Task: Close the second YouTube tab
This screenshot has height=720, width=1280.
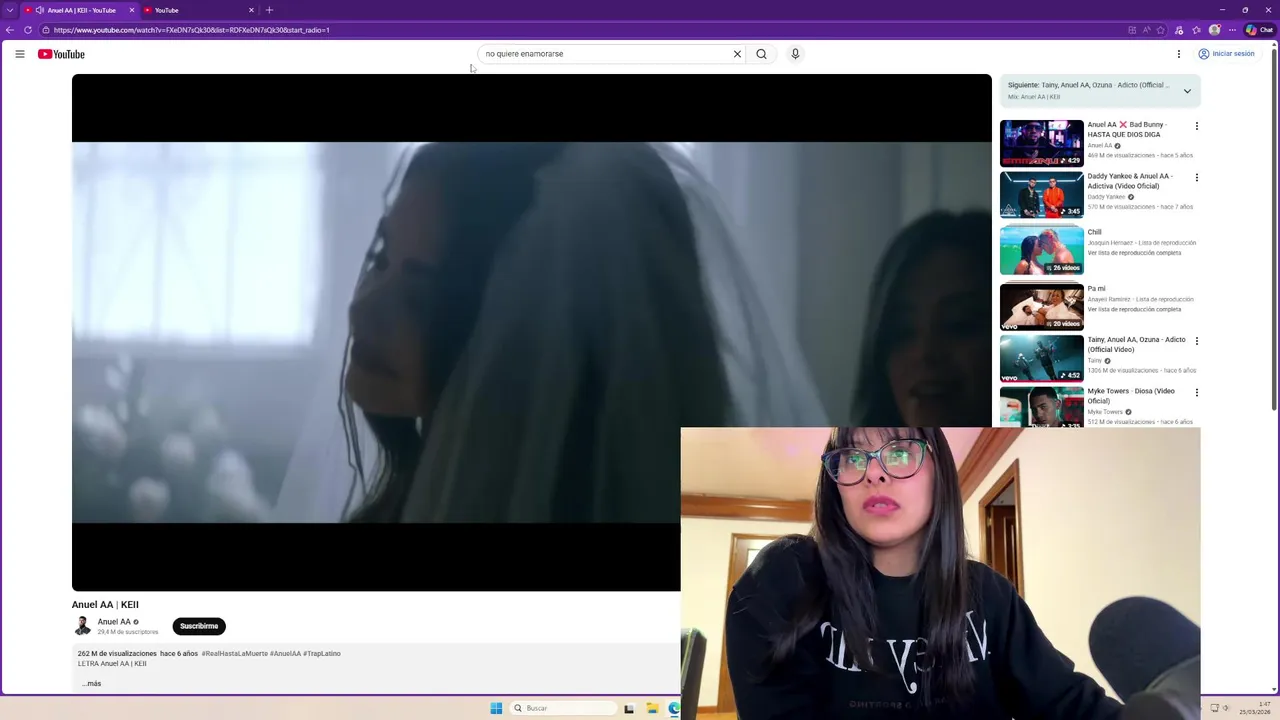Action: pyautogui.click(x=251, y=10)
